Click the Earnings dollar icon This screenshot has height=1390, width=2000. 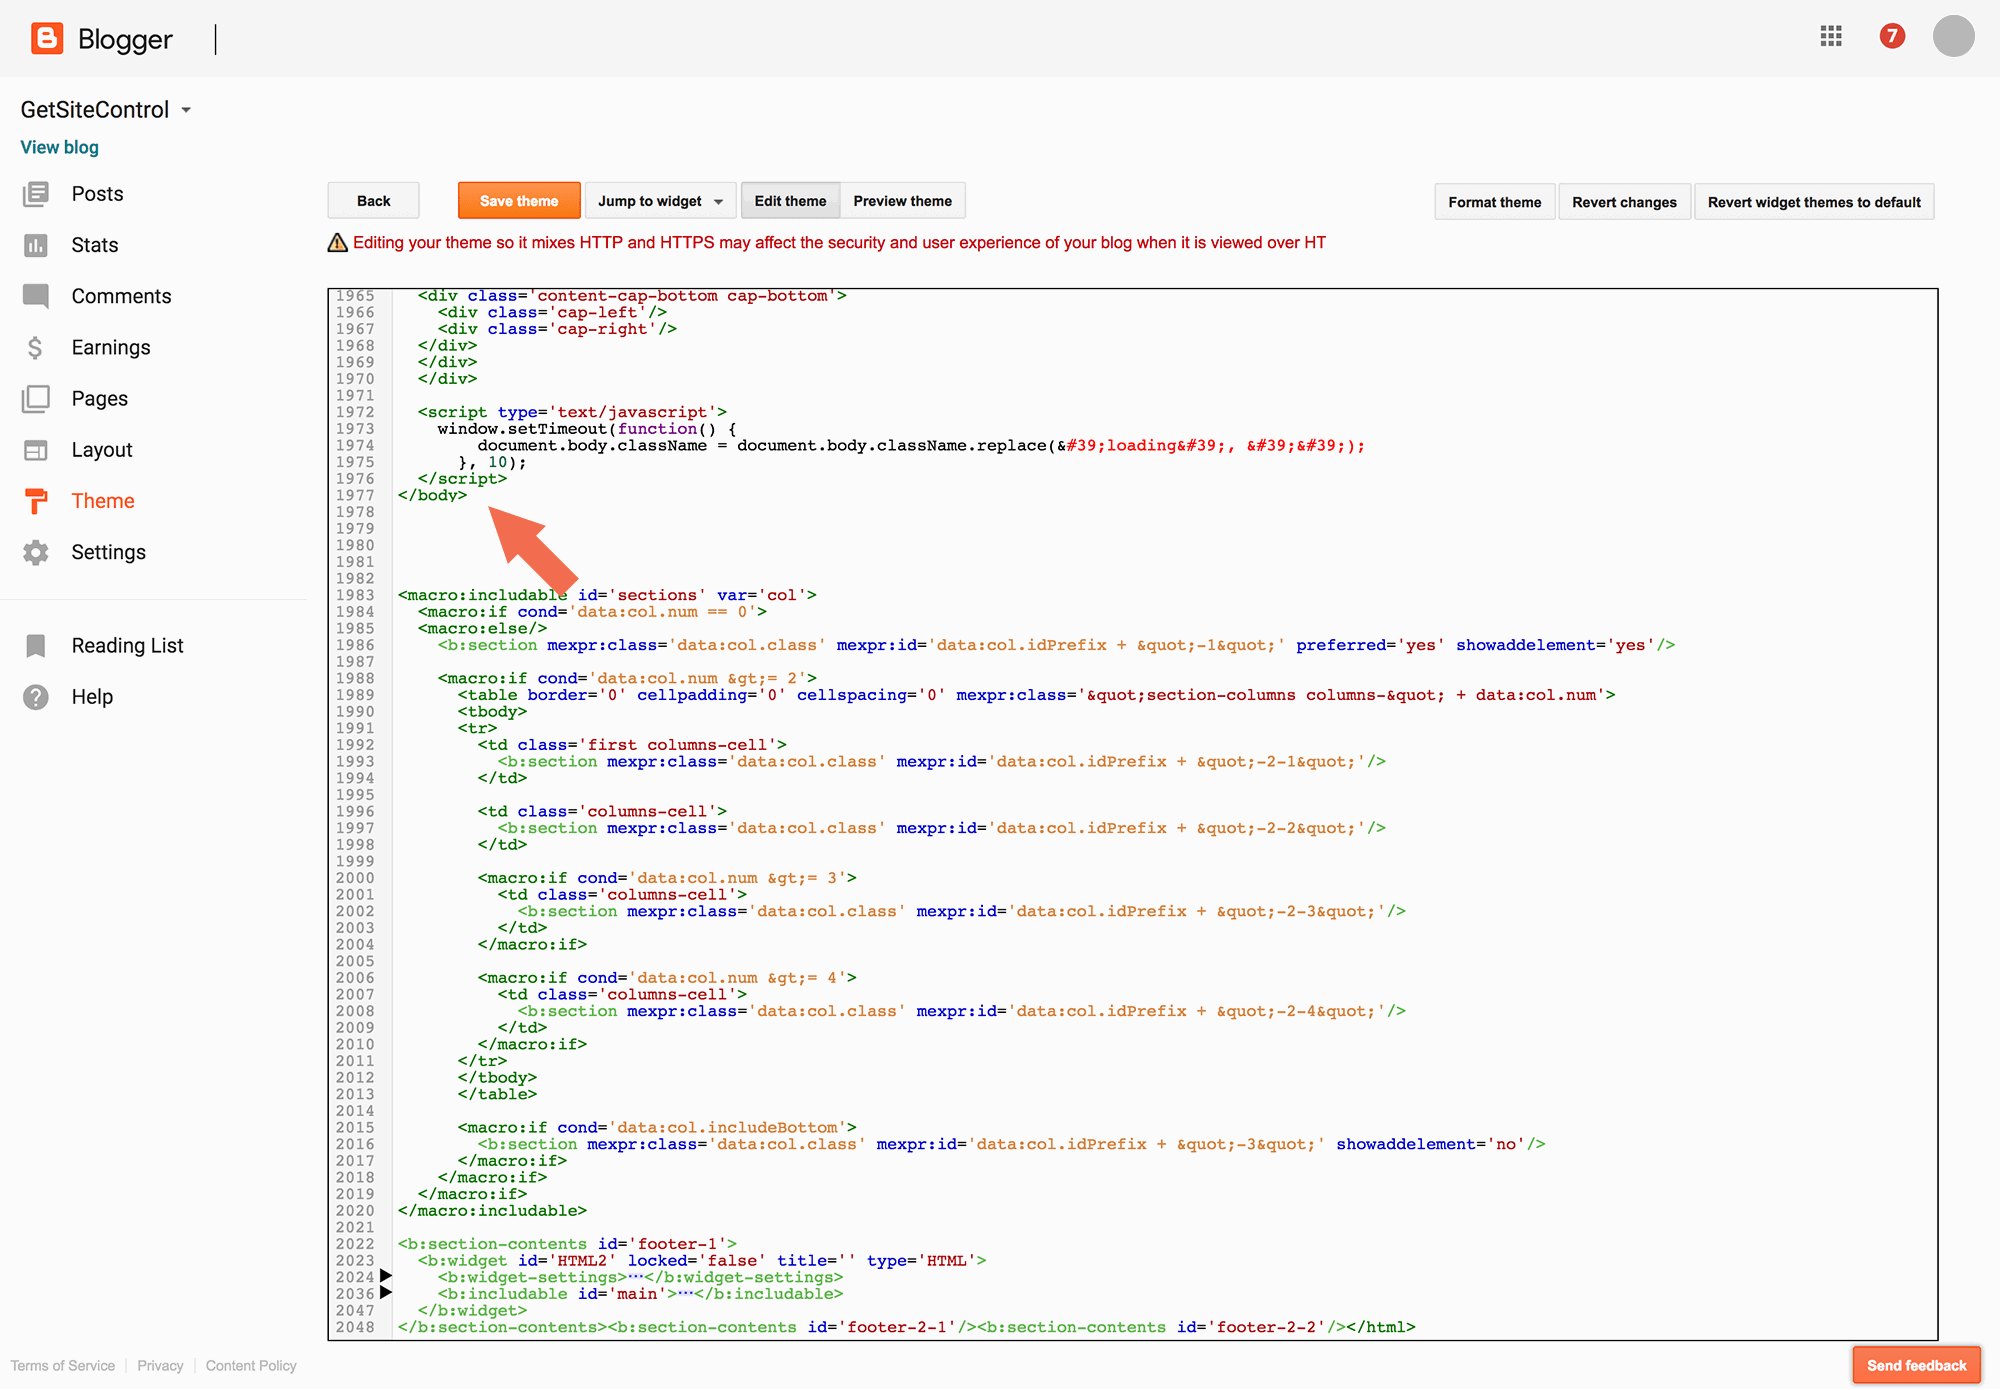tap(36, 347)
